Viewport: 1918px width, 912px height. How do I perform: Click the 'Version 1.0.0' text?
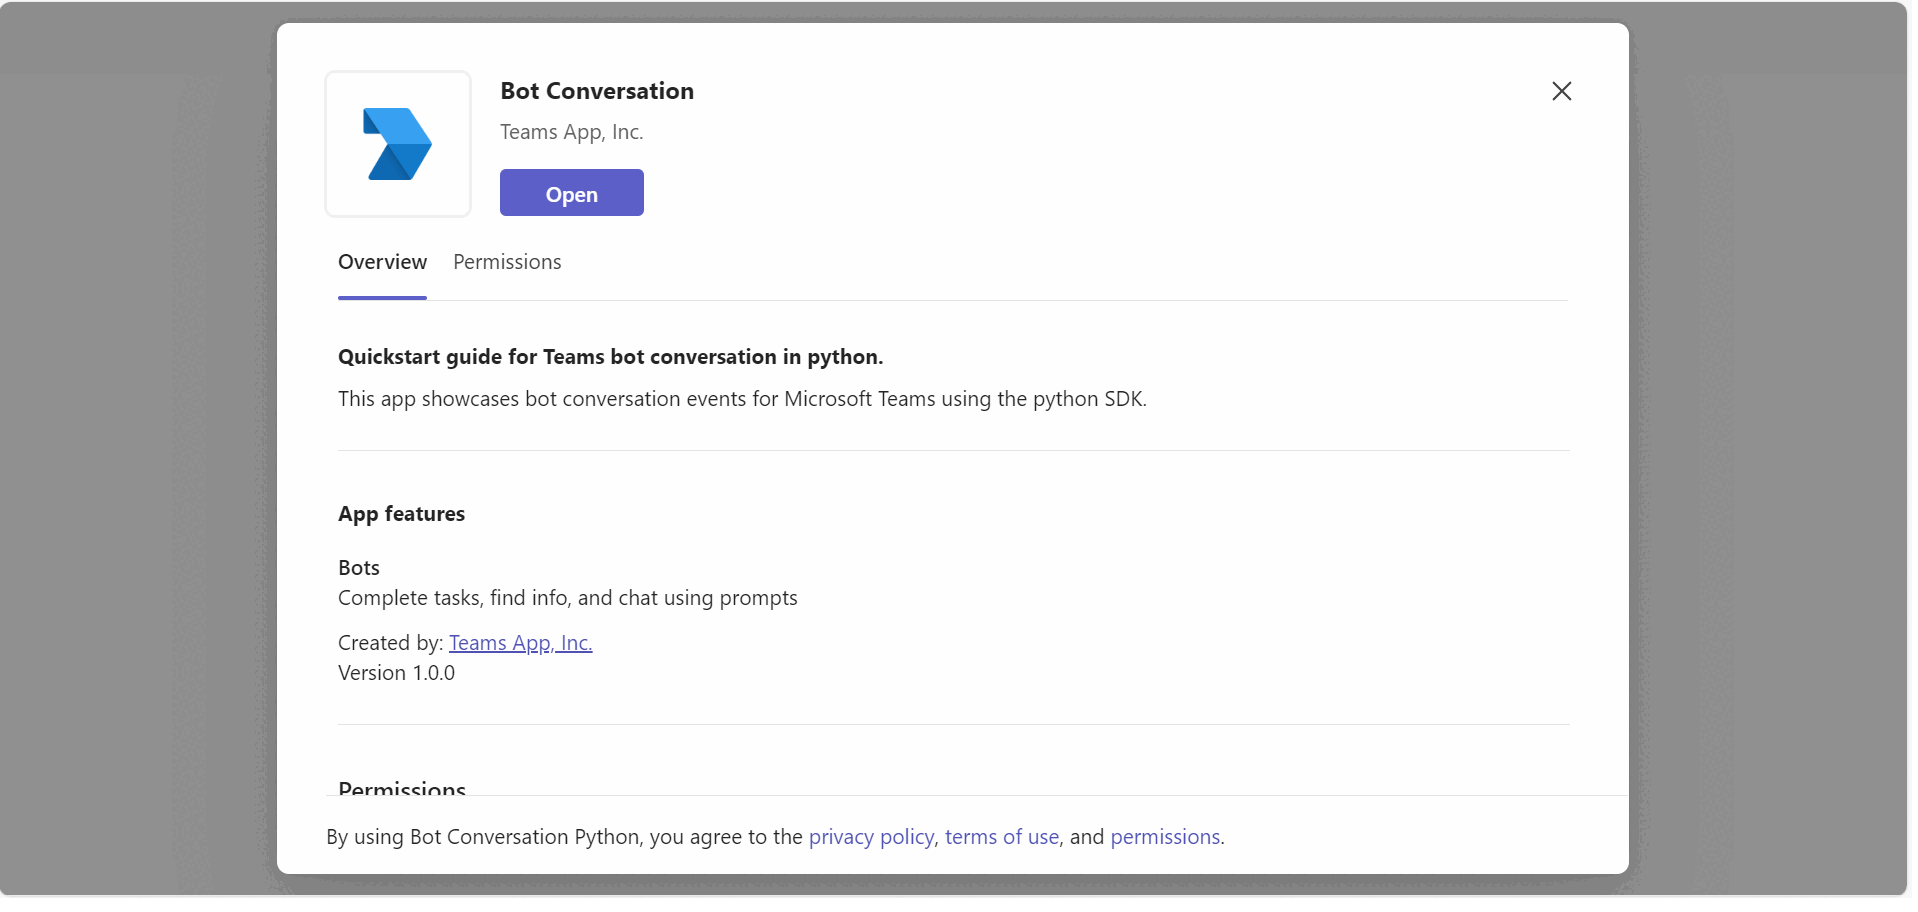[397, 673]
